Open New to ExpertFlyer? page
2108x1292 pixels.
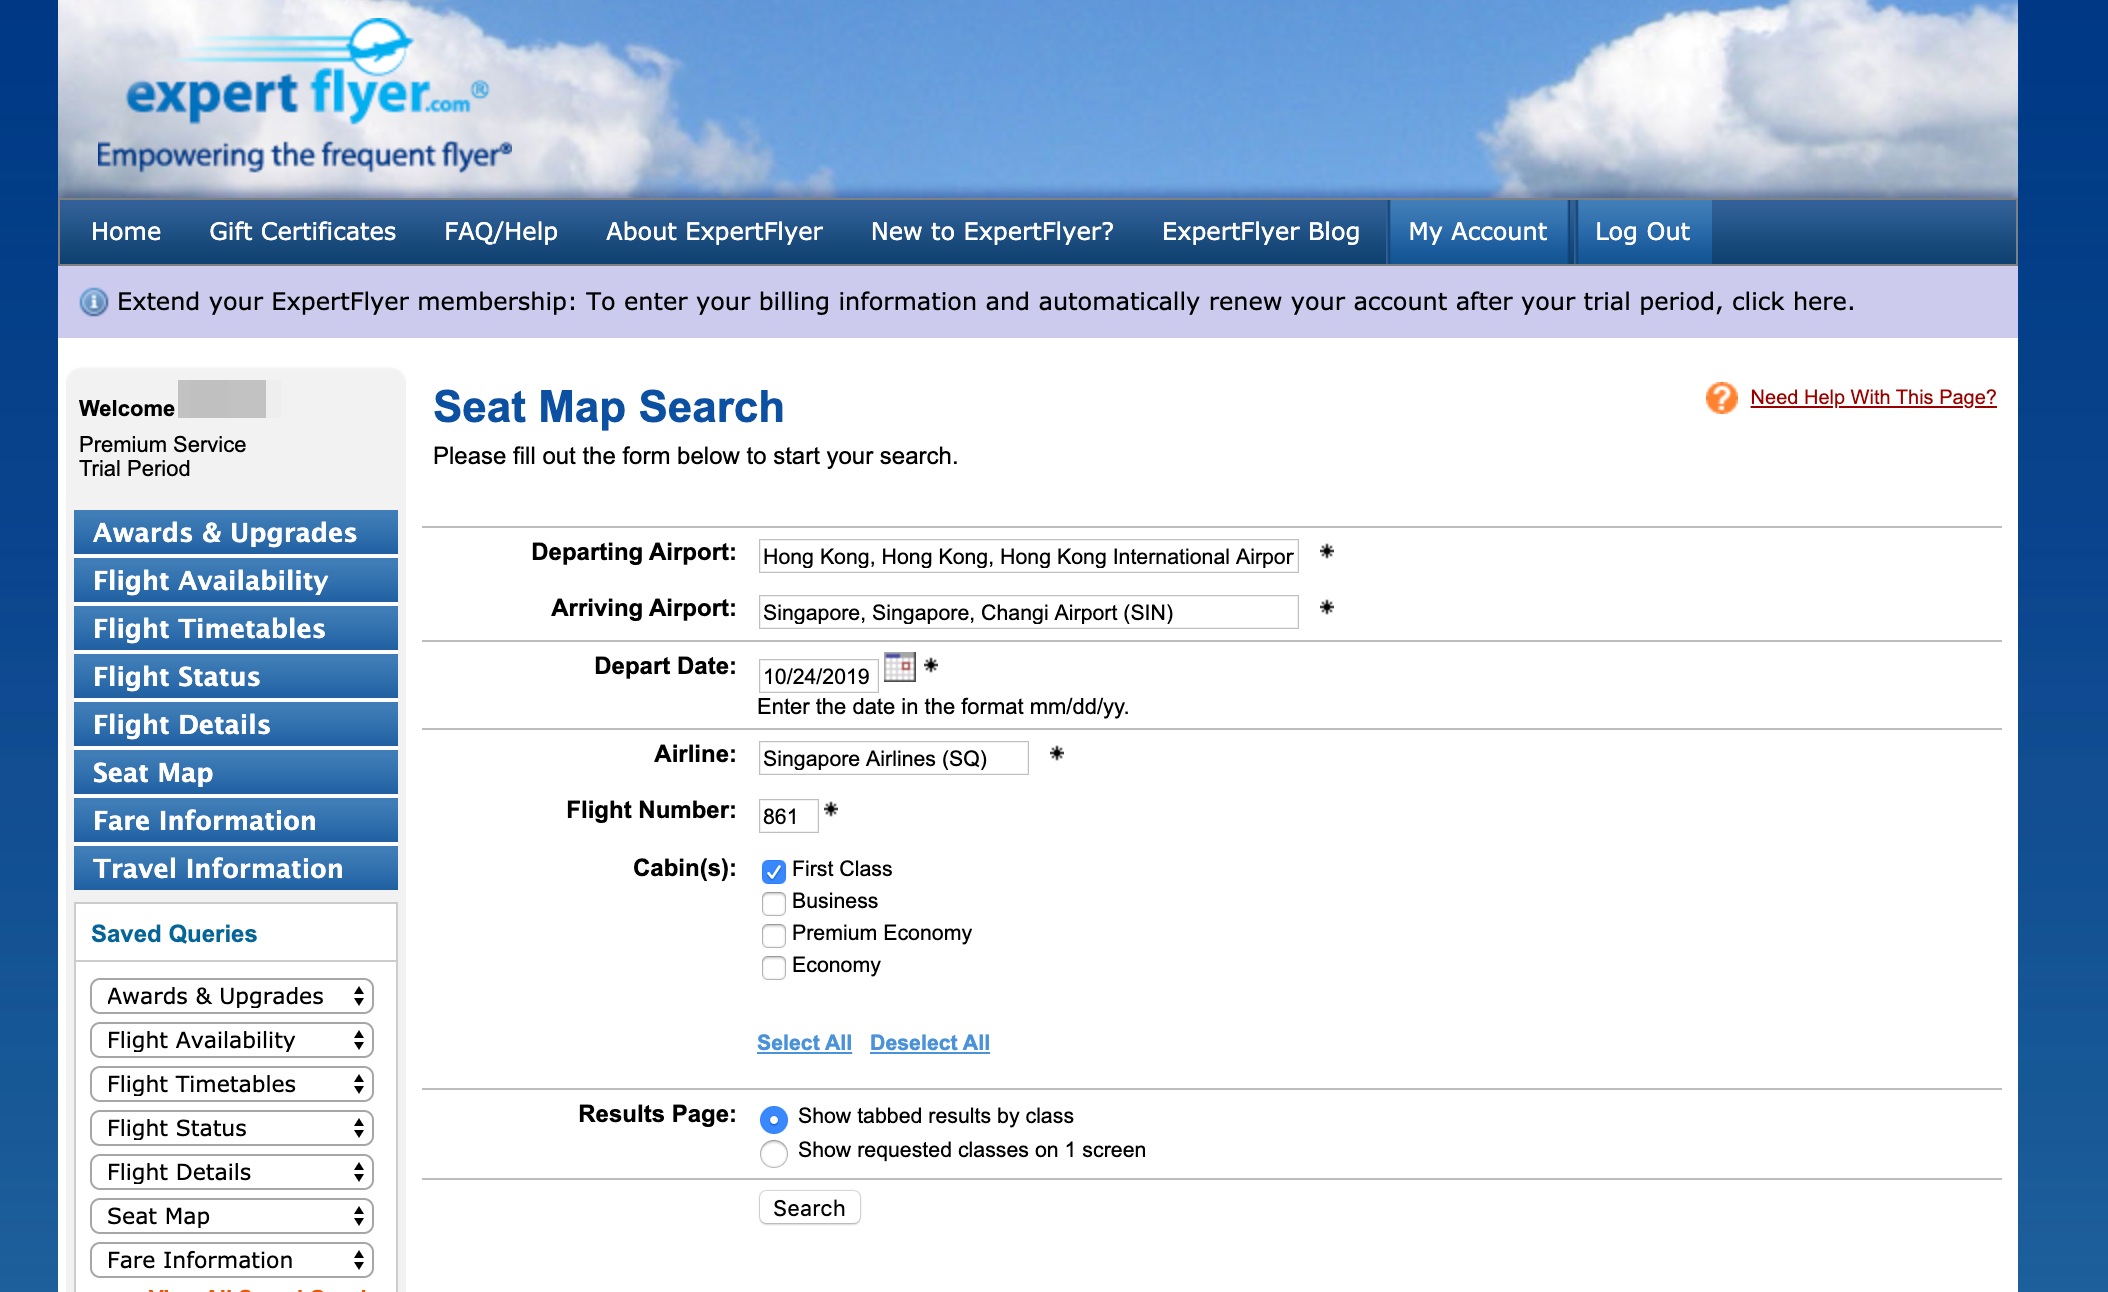[992, 232]
